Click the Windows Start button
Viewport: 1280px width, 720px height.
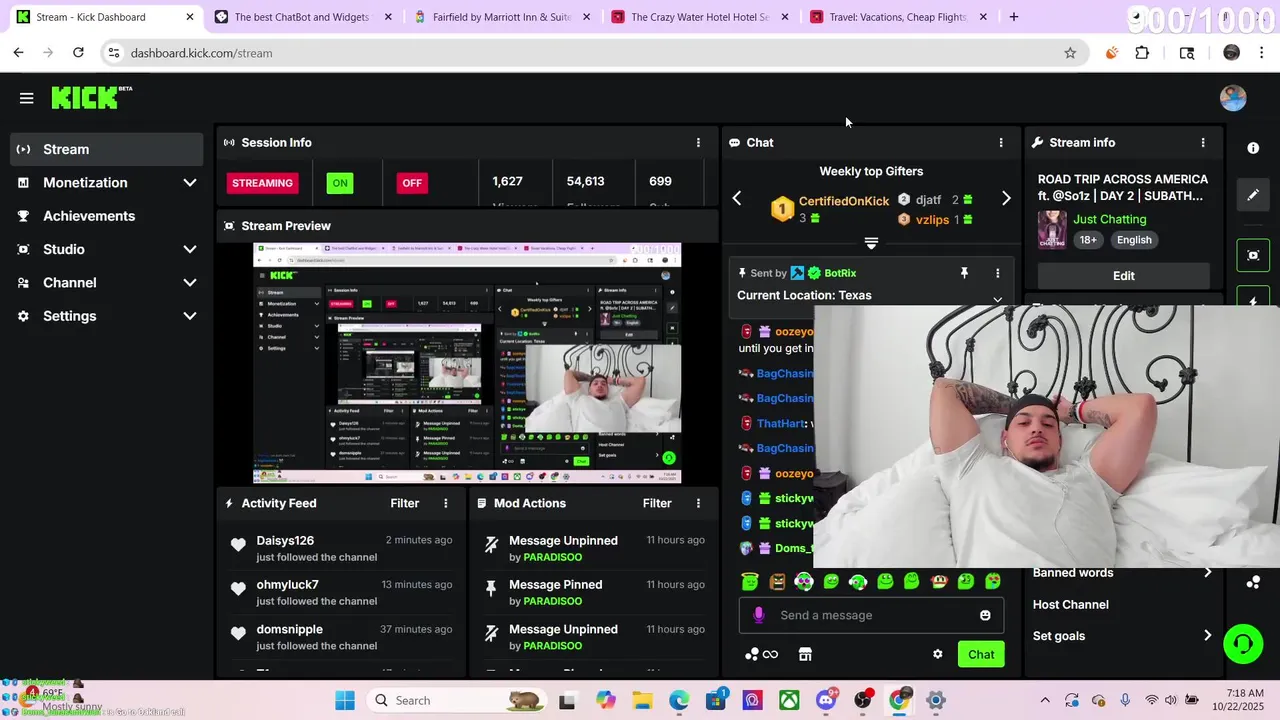point(345,700)
